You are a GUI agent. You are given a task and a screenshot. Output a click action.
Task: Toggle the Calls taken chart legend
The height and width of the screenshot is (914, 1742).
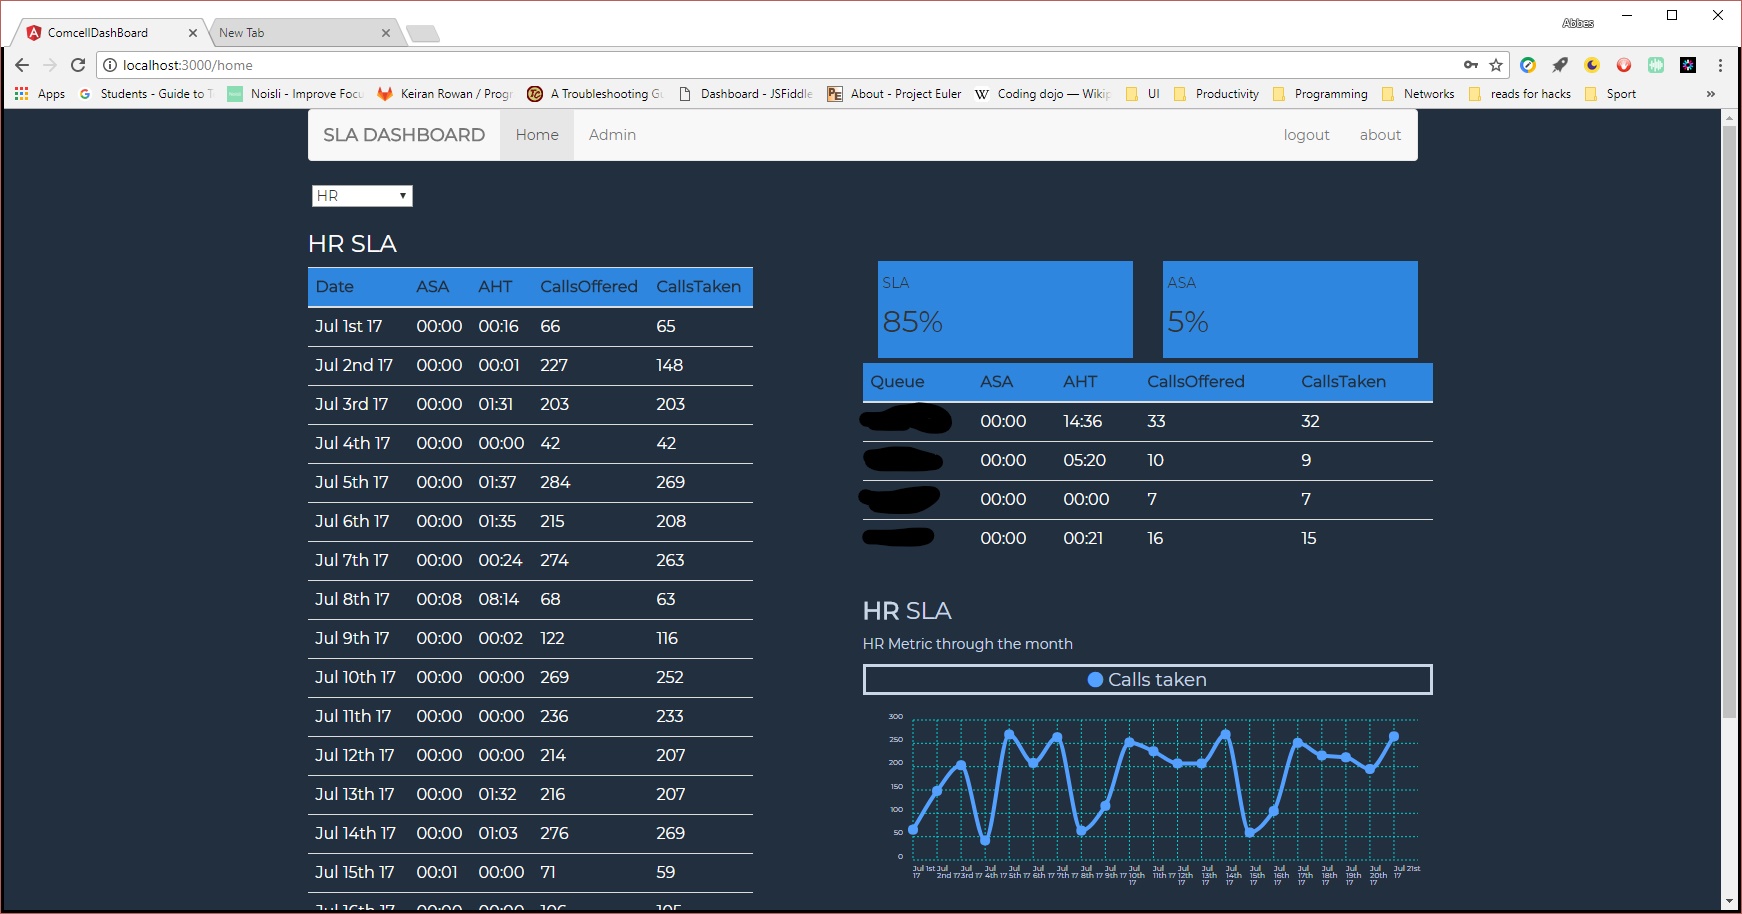click(x=1147, y=680)
